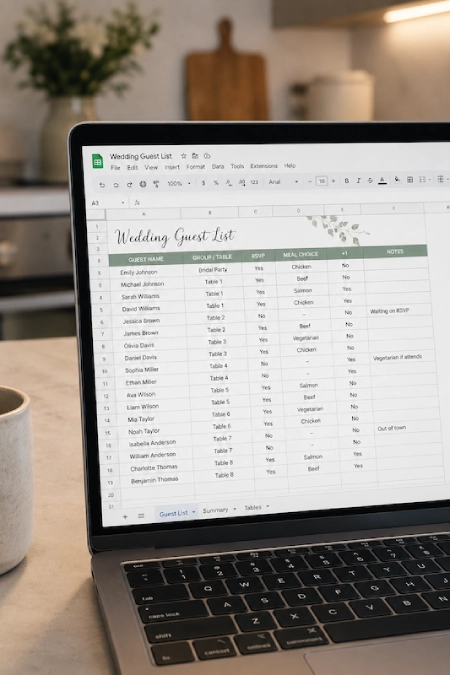
Task: Open the Borders tool
Action: 410,180
